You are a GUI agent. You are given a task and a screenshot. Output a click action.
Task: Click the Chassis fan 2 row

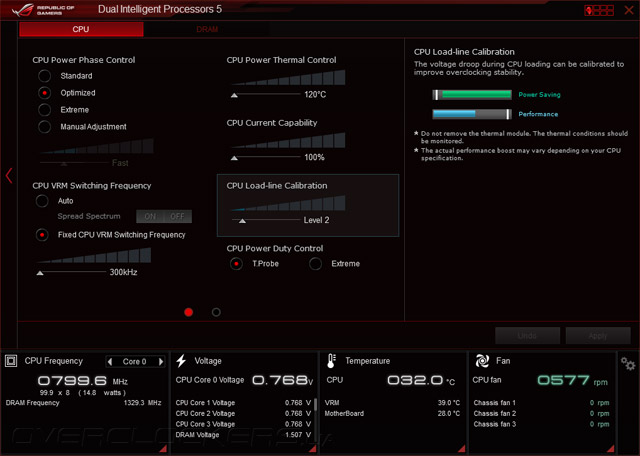point(541,414)
